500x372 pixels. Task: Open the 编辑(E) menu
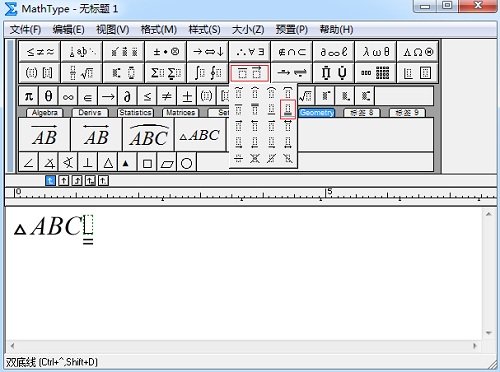(x=69, y=30)
